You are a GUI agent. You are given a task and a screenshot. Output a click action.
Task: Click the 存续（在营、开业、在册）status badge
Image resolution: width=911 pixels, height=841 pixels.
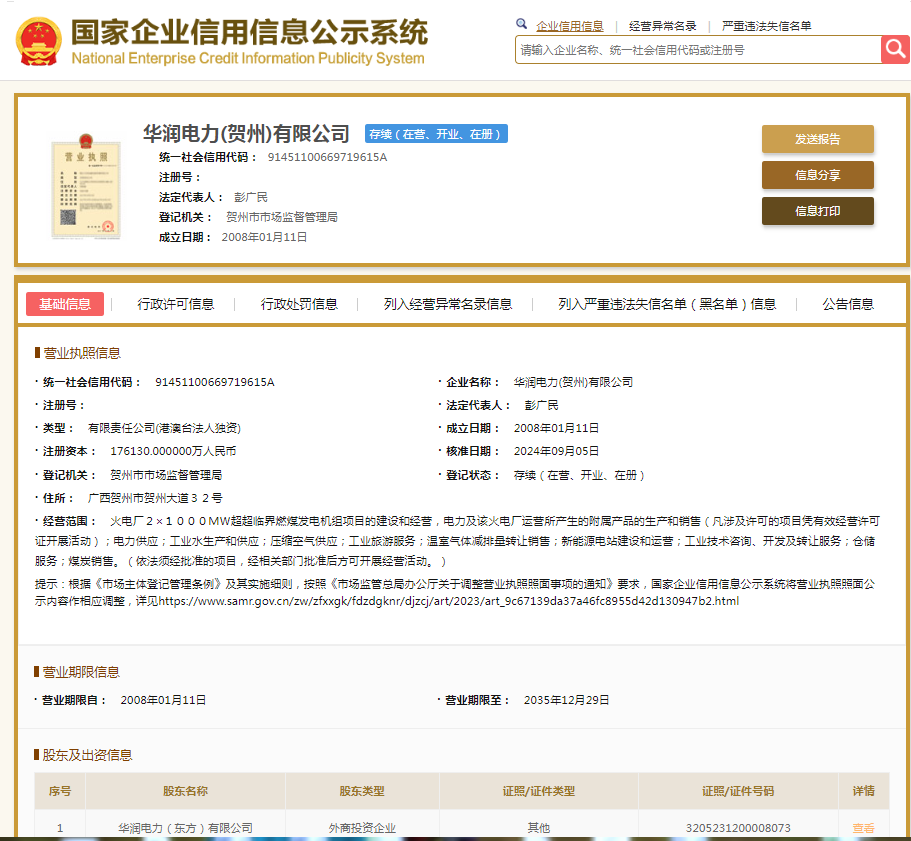tap(436, 134)
